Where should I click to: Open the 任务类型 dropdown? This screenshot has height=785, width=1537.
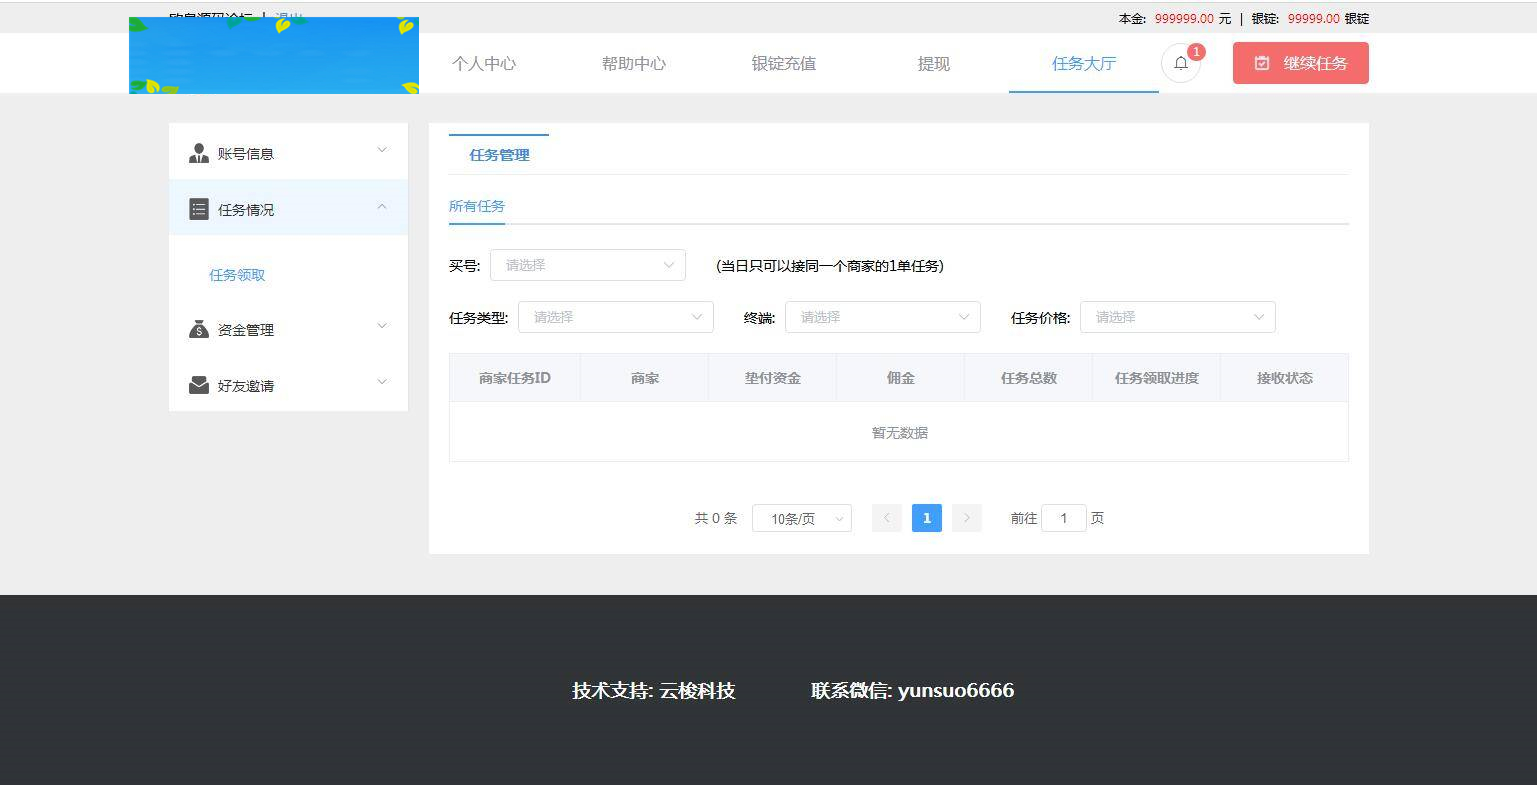click(x=615, y=316)
